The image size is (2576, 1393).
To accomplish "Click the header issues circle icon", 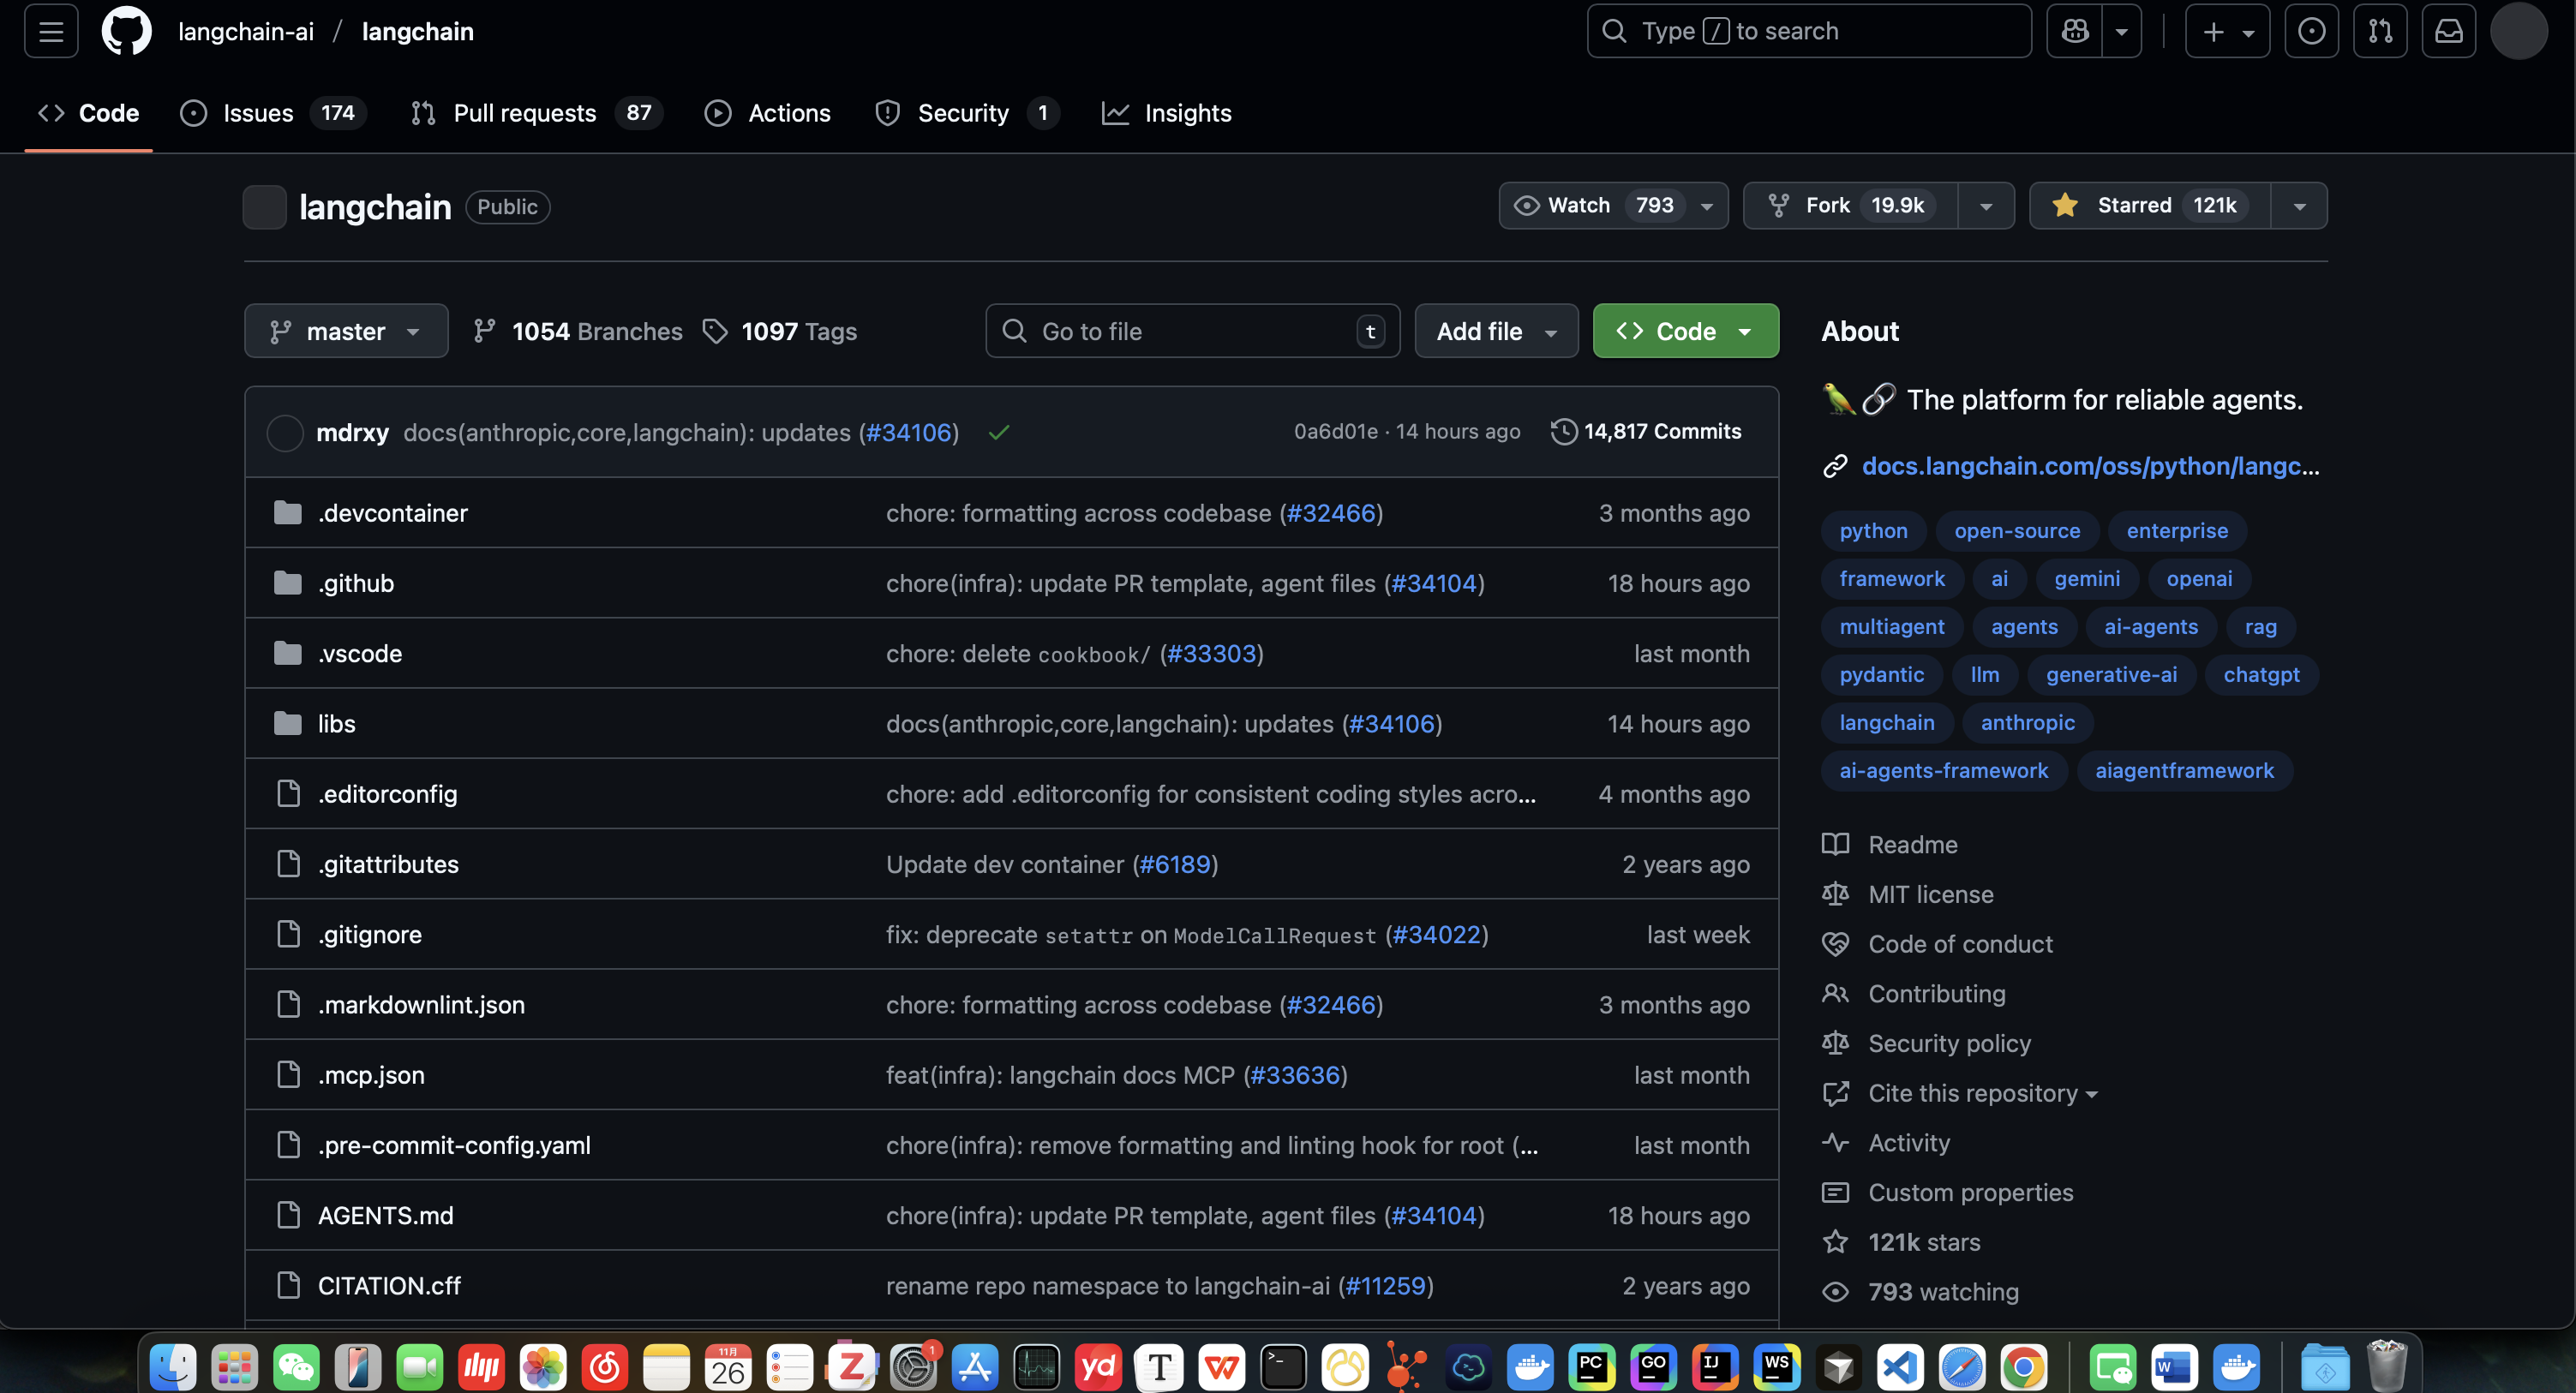I will coord(2311,31).
